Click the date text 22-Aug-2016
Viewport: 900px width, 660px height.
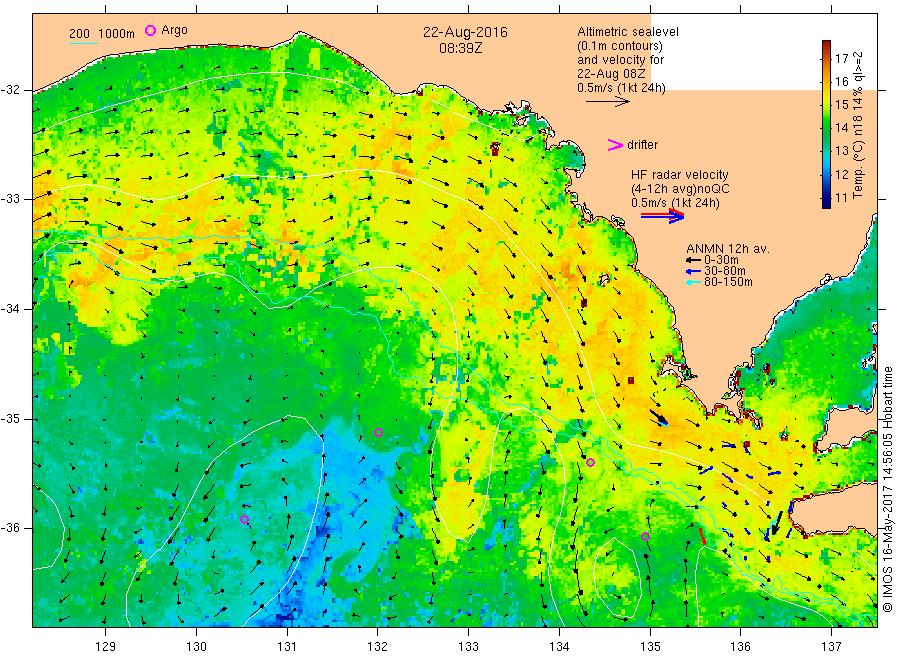pos(465,32)
